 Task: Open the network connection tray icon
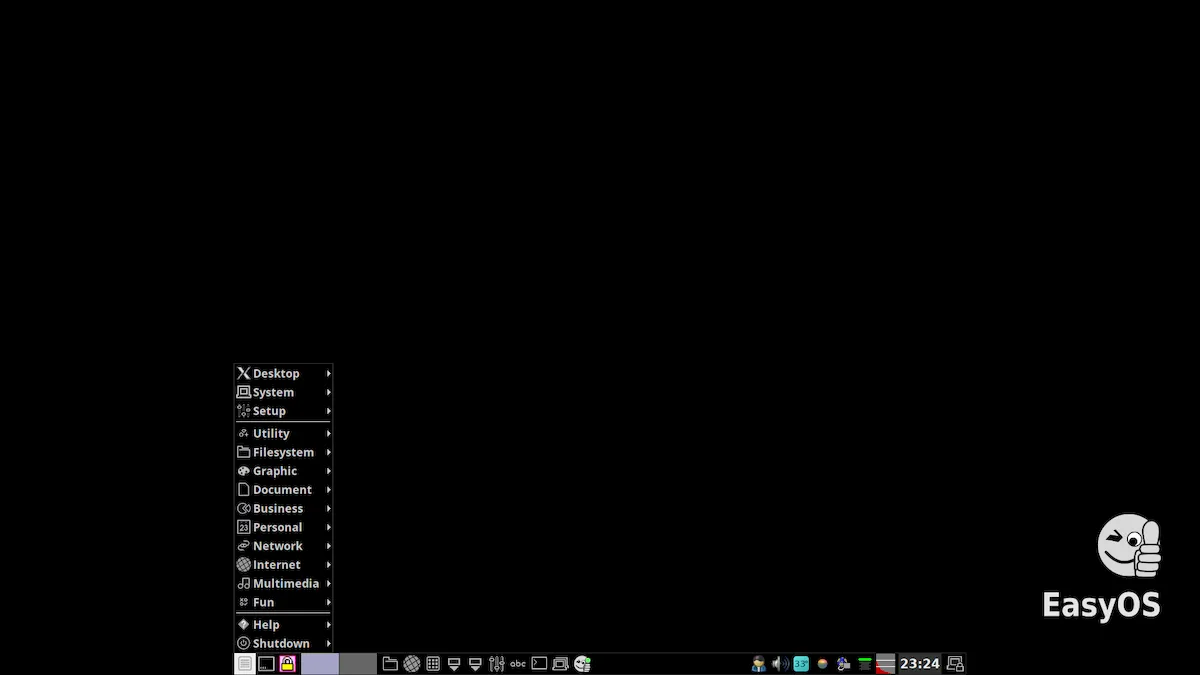coord(843,663)
